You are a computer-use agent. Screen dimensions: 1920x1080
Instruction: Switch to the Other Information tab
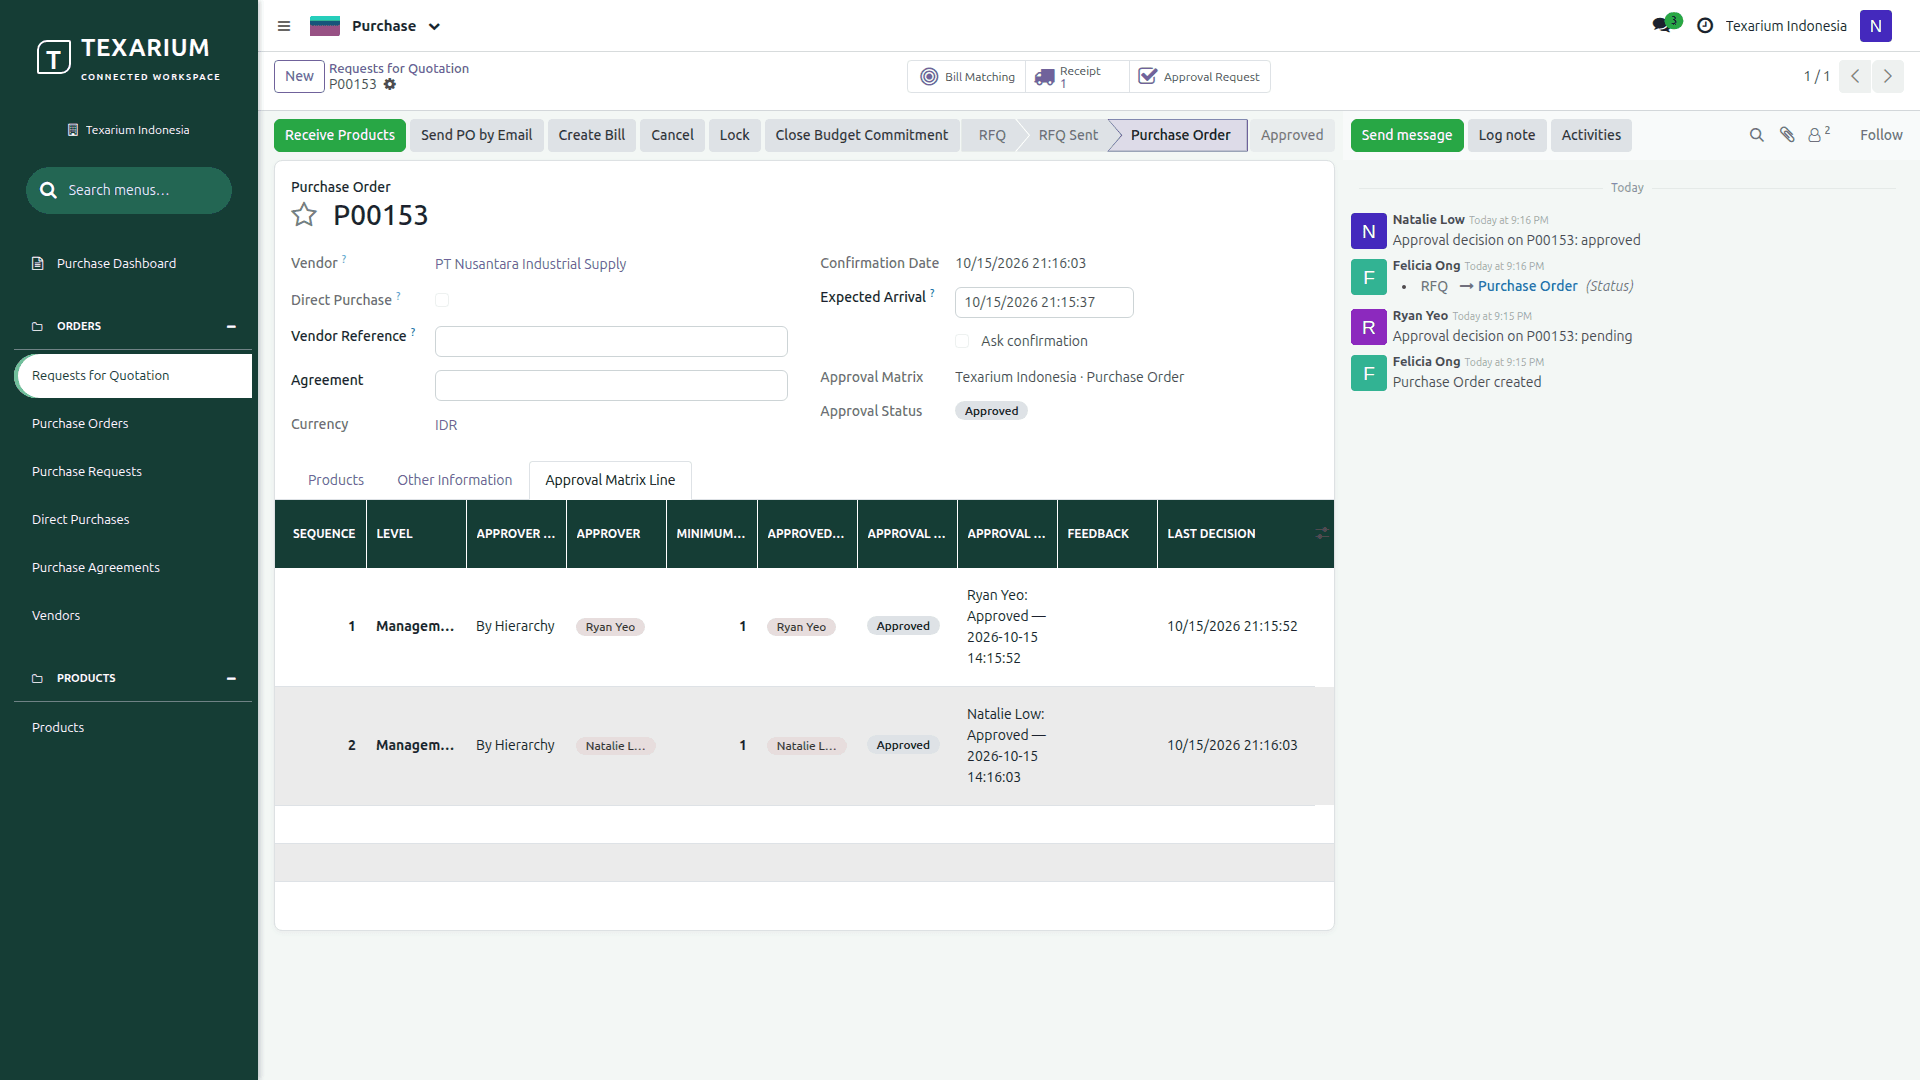(x=455, y=480)
